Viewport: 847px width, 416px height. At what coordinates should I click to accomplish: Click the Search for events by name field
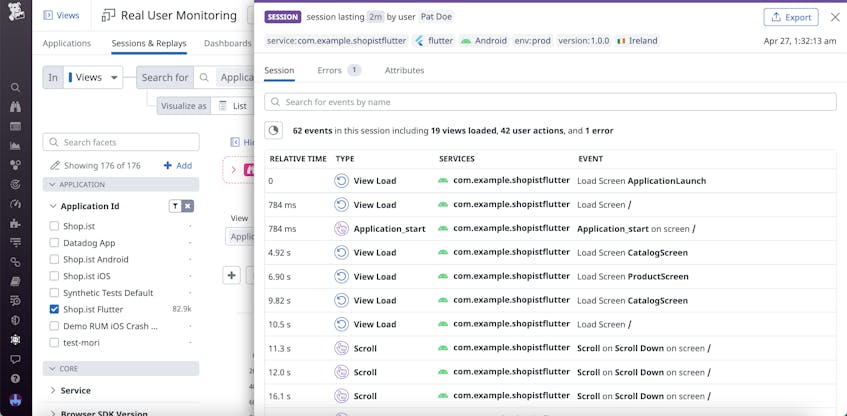550,102
